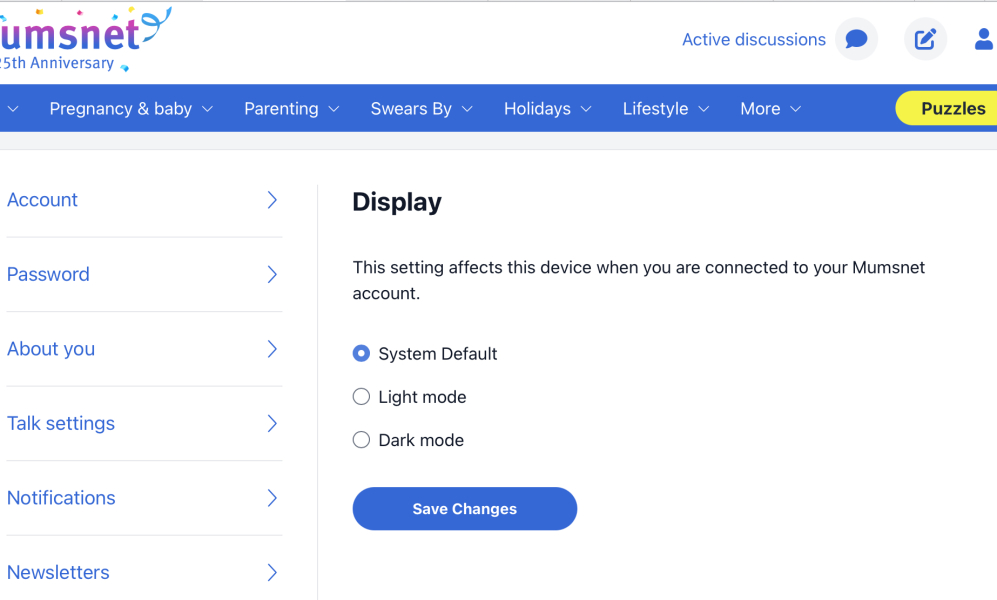Expand the More dropdown in navigation

click(x=770, y=109)
